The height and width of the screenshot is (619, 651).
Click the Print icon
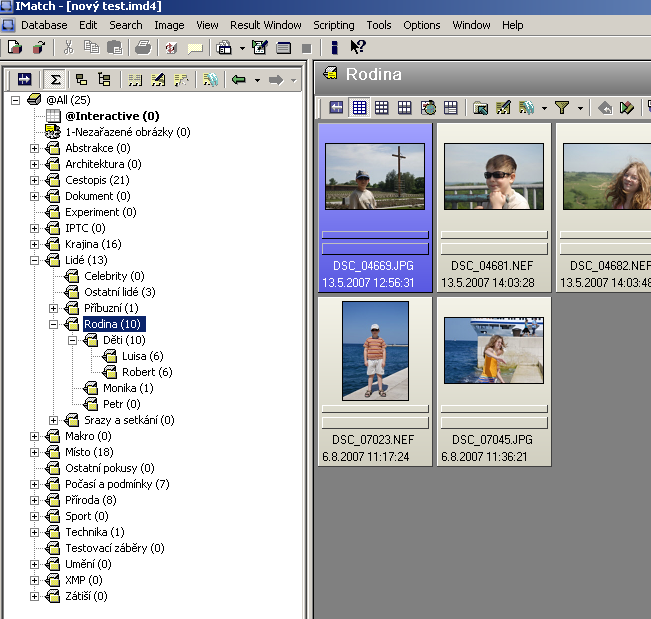[x=143, y=47]
